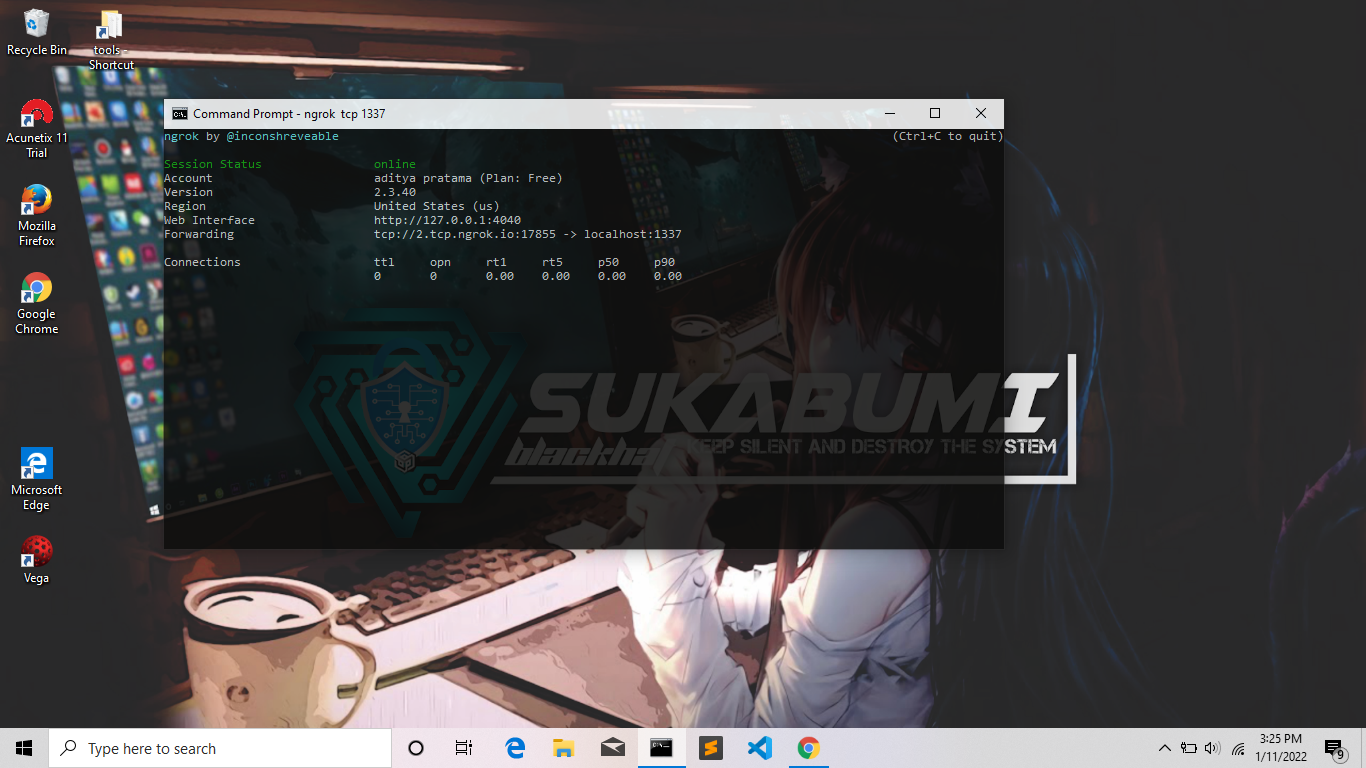Click the green 'online' session status text
Image resolution: width=1366 pixels, height=768 pixels.
(395, 164)
